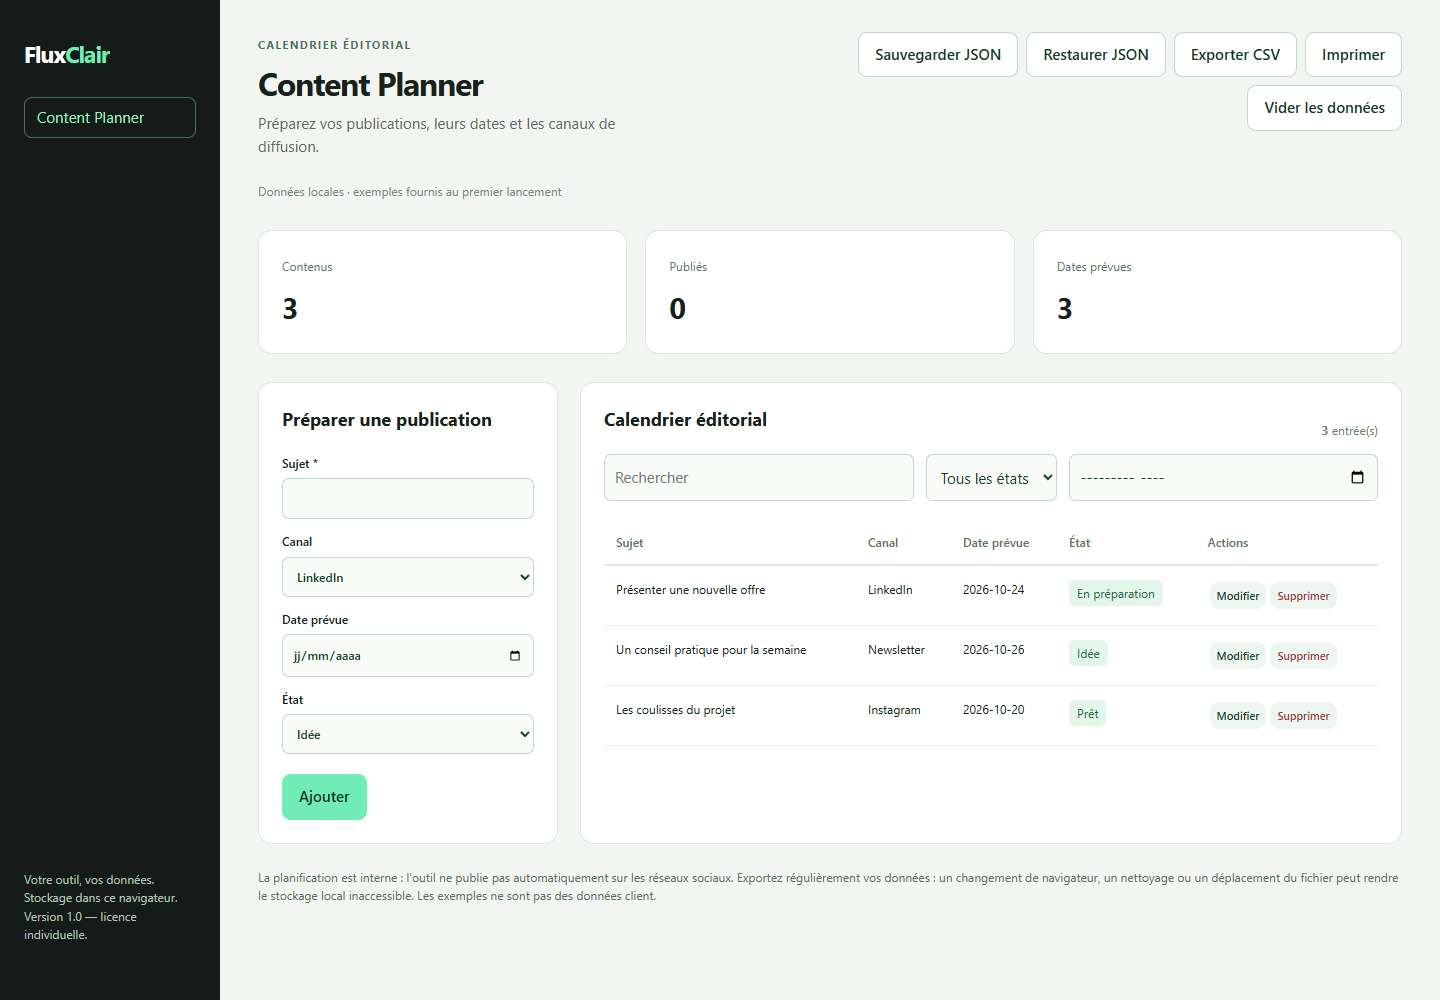Delete 'Présenter une nouvelle offre' entry

(1303, 596)
